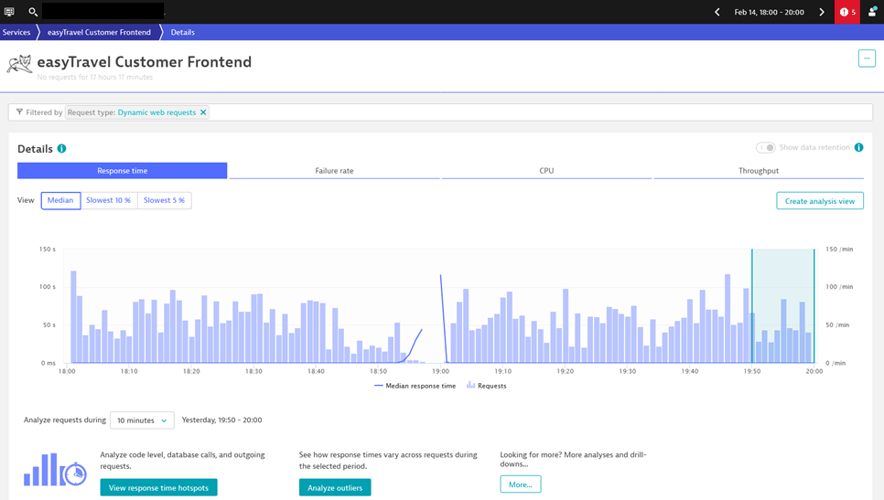Toggle Show data retention switch
The width and height of the screenshot is (884, 500).
point(766,147)
